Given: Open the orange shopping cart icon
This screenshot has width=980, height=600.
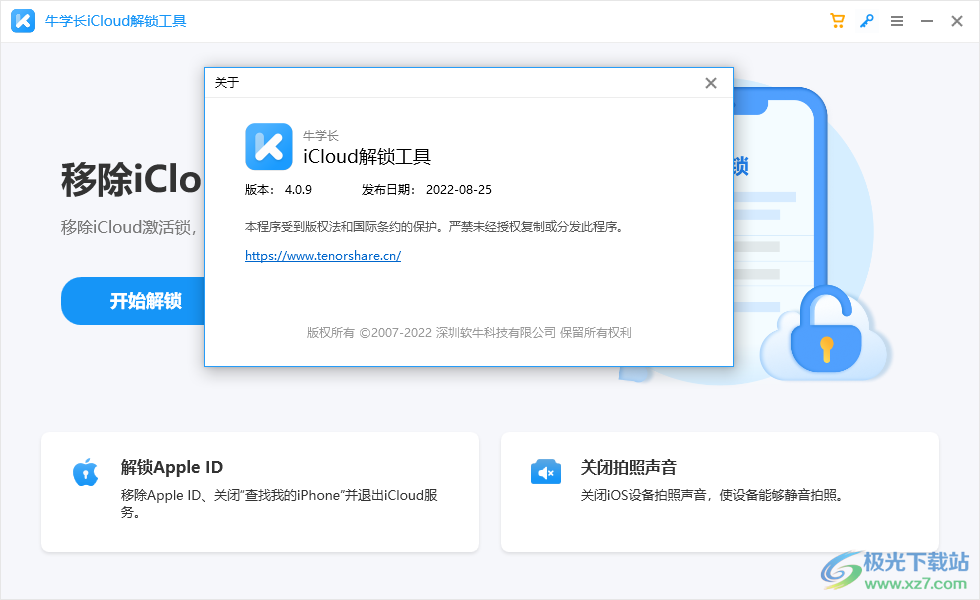Looking at the screenshot, I should pyautogui.click(x=837, y=20).
